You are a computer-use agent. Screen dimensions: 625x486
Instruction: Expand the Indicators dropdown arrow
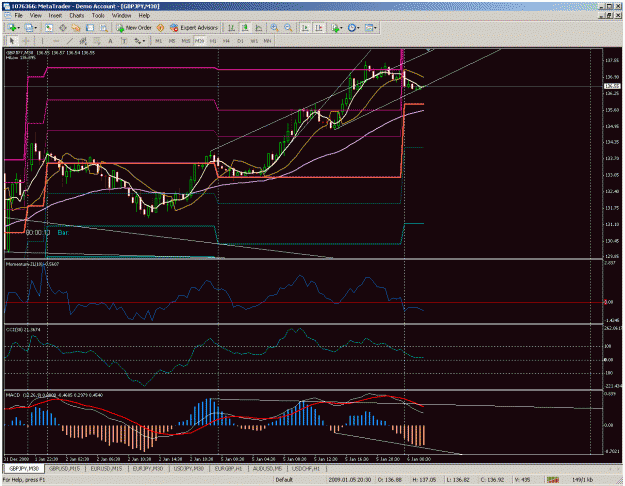click(x=341, y=28)
